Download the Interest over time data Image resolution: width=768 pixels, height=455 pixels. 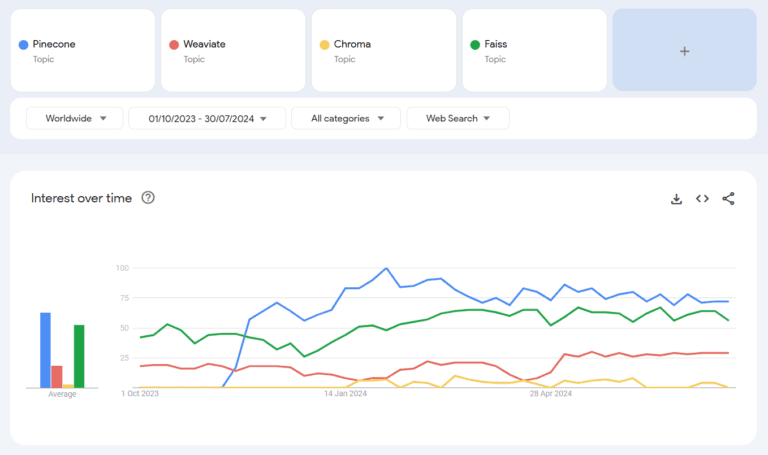coord(676,199)
